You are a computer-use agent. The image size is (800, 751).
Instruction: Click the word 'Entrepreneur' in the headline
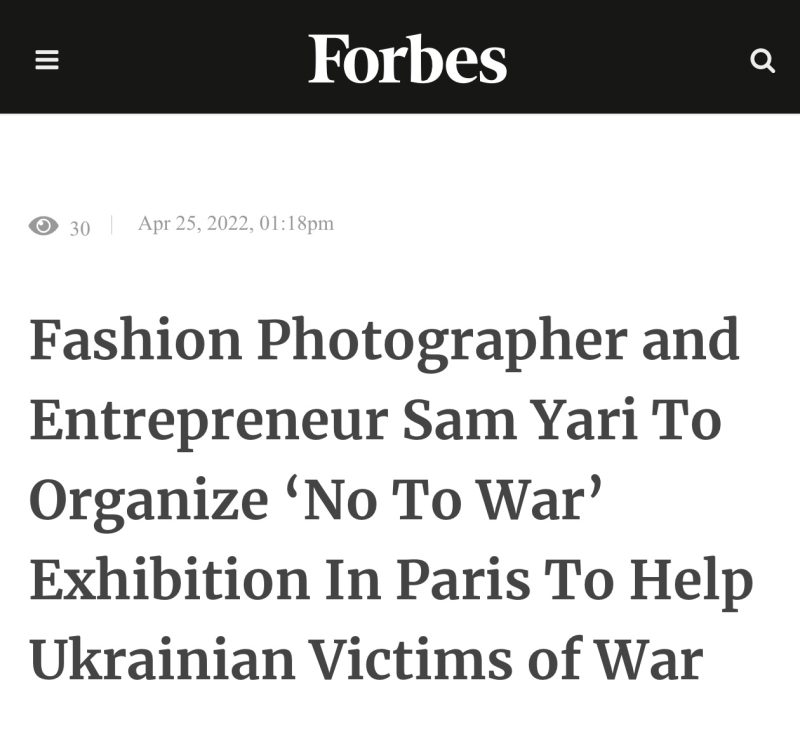tap(207, 423)
